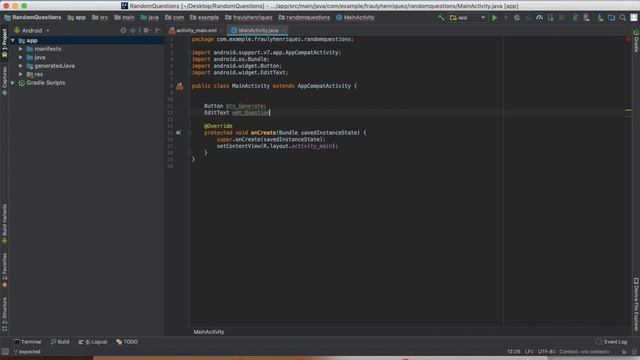Open the Event Log button
640x360 pixels.
coord(611,342)
